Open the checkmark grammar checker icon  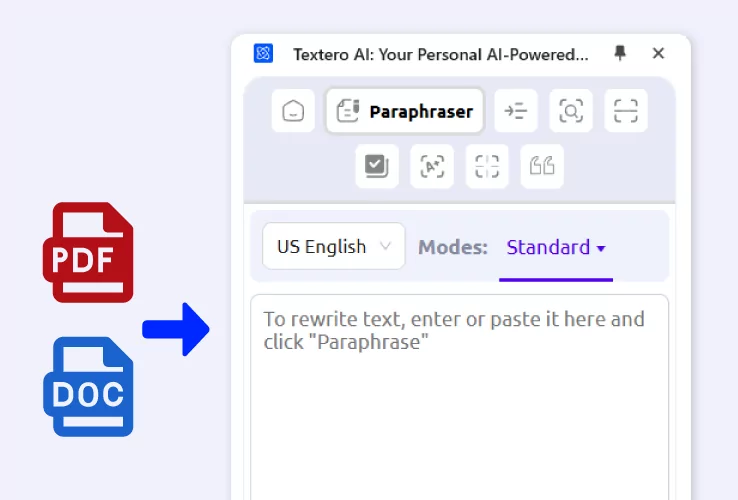coord(377,166)
